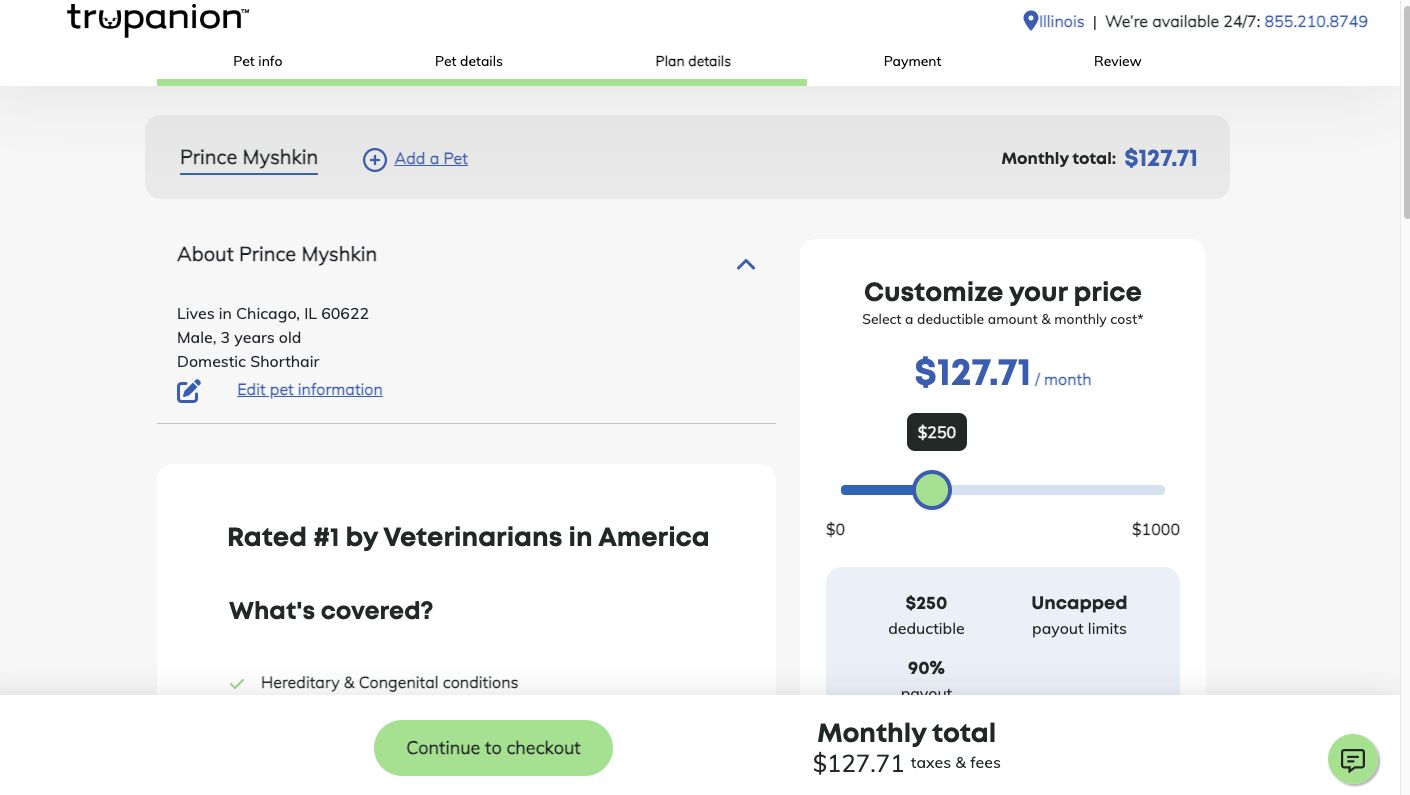Go to the Pet details step
The width and height of the screenshot is (1410, 795).
468,61
